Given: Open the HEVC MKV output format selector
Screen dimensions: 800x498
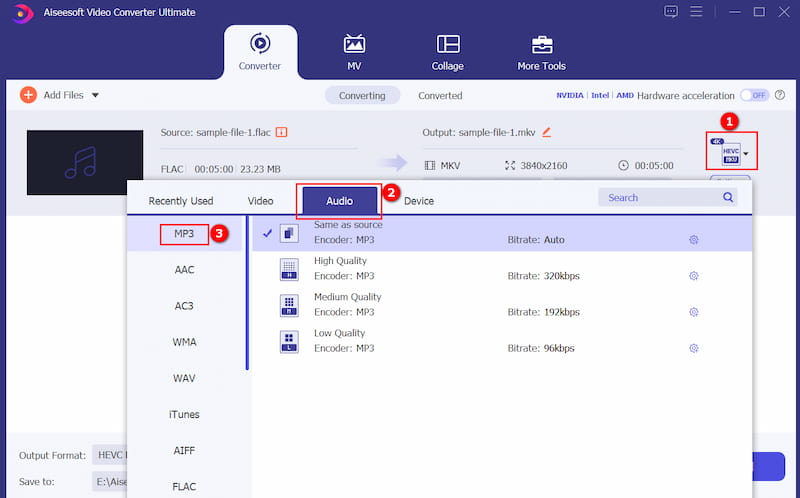Looking at the screenshot, I should tap(731, 152).
